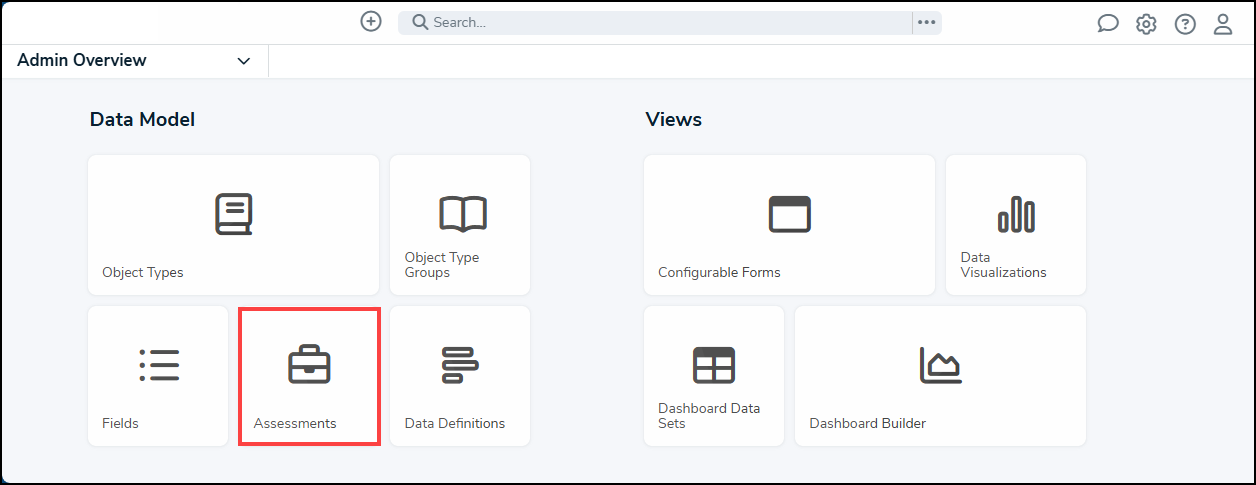
Task: Open the search options ellipsis menu
Action: 927,23
